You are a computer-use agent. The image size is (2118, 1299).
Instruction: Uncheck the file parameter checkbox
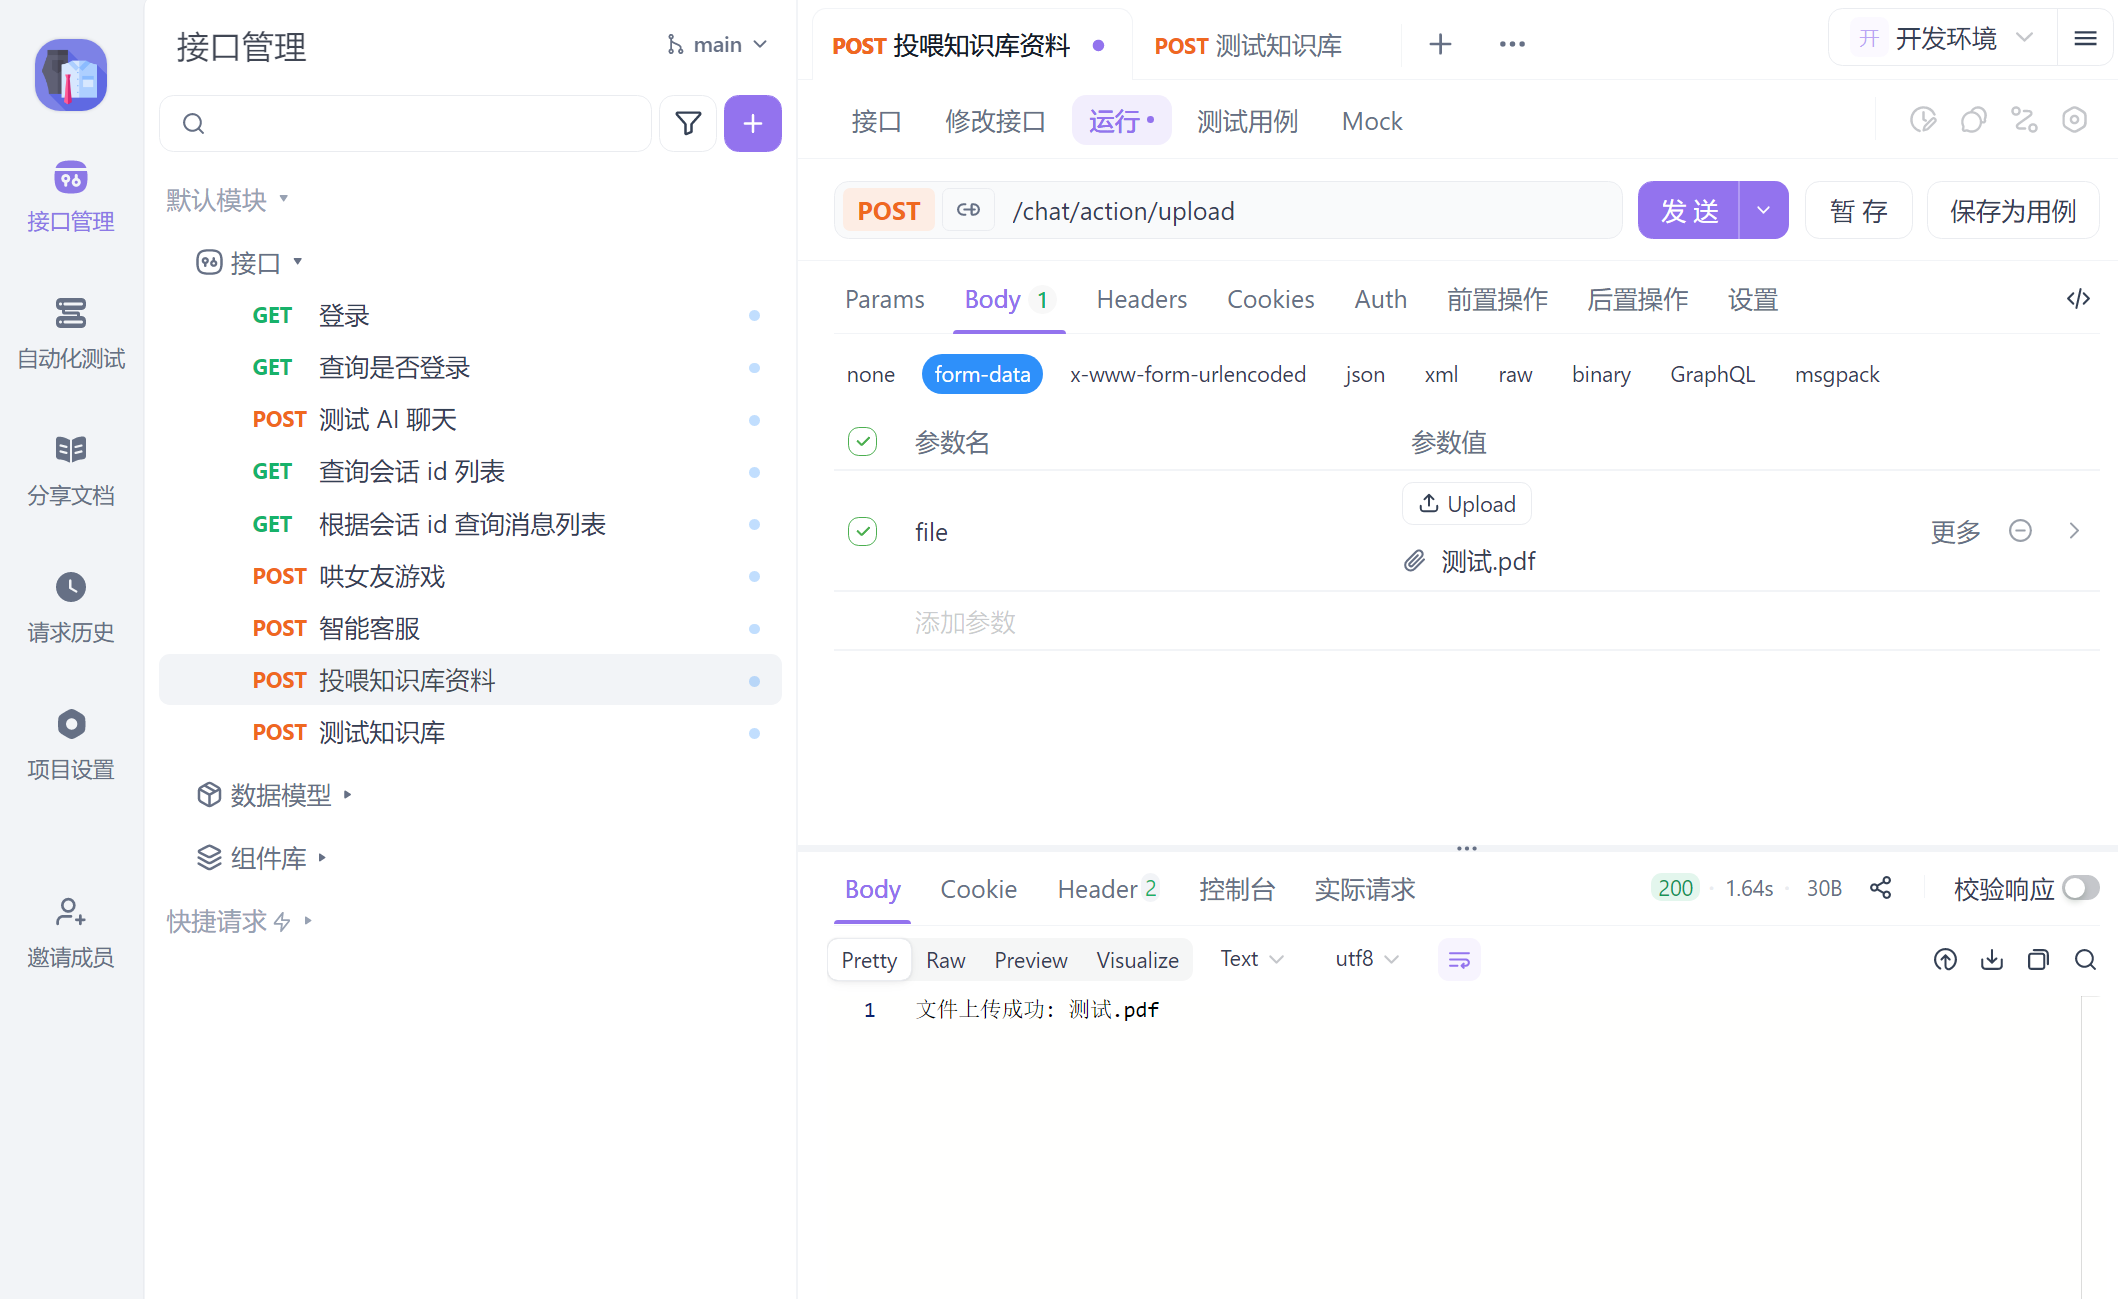click(862, 531)
